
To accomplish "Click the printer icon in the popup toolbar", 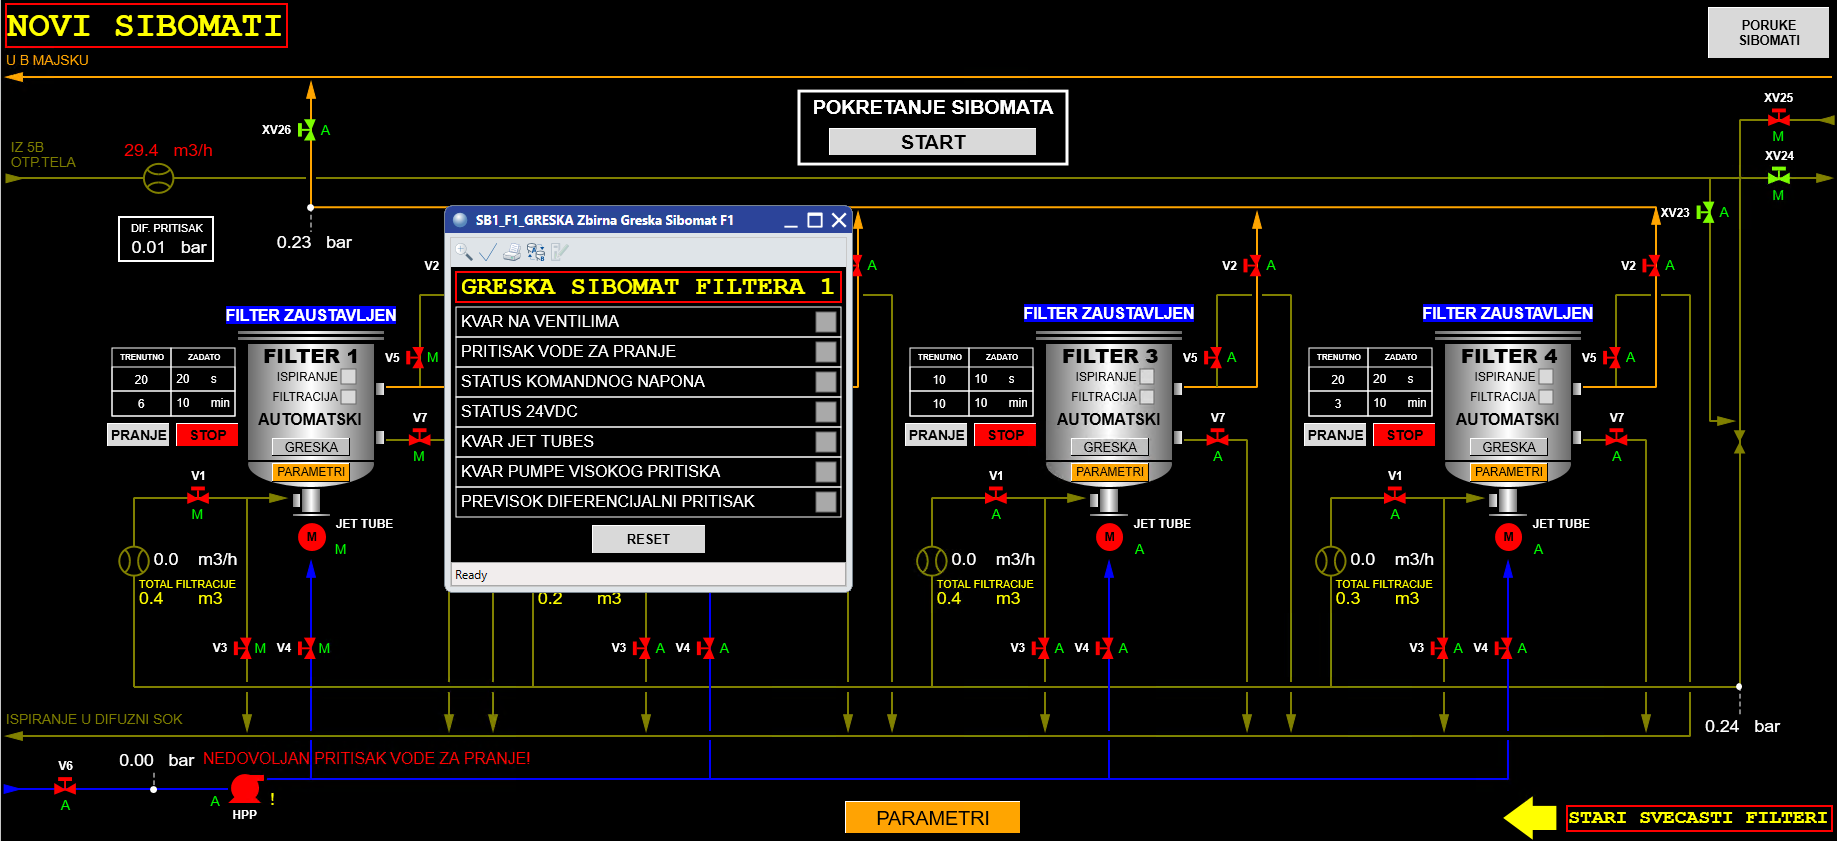I will coord(512,251).
